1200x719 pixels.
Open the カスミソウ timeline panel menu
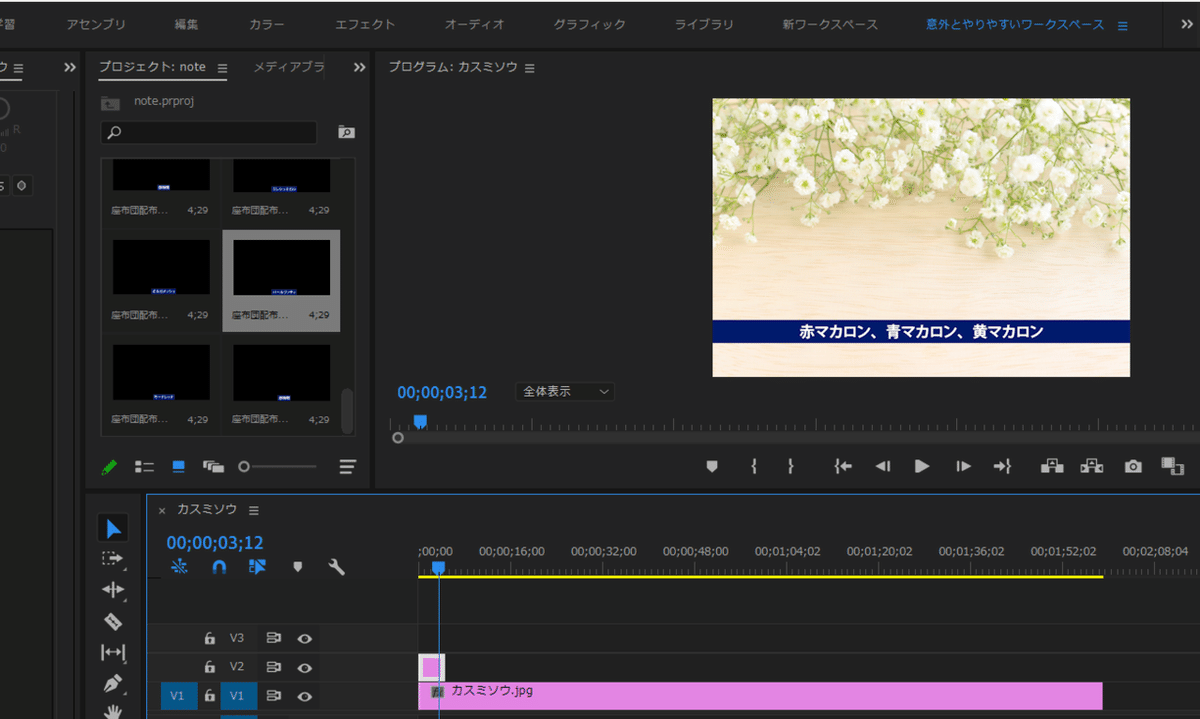253,510
